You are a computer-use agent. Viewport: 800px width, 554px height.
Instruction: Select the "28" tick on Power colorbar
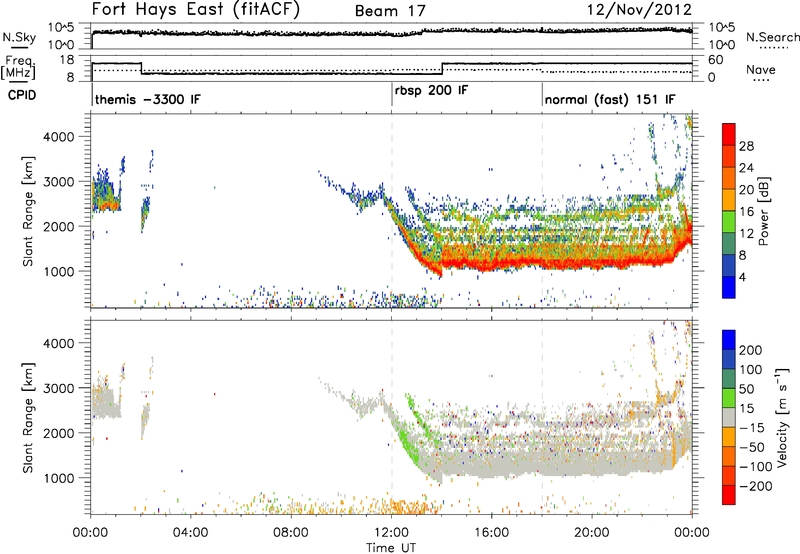pyautogui.click(x=746, y=146)
